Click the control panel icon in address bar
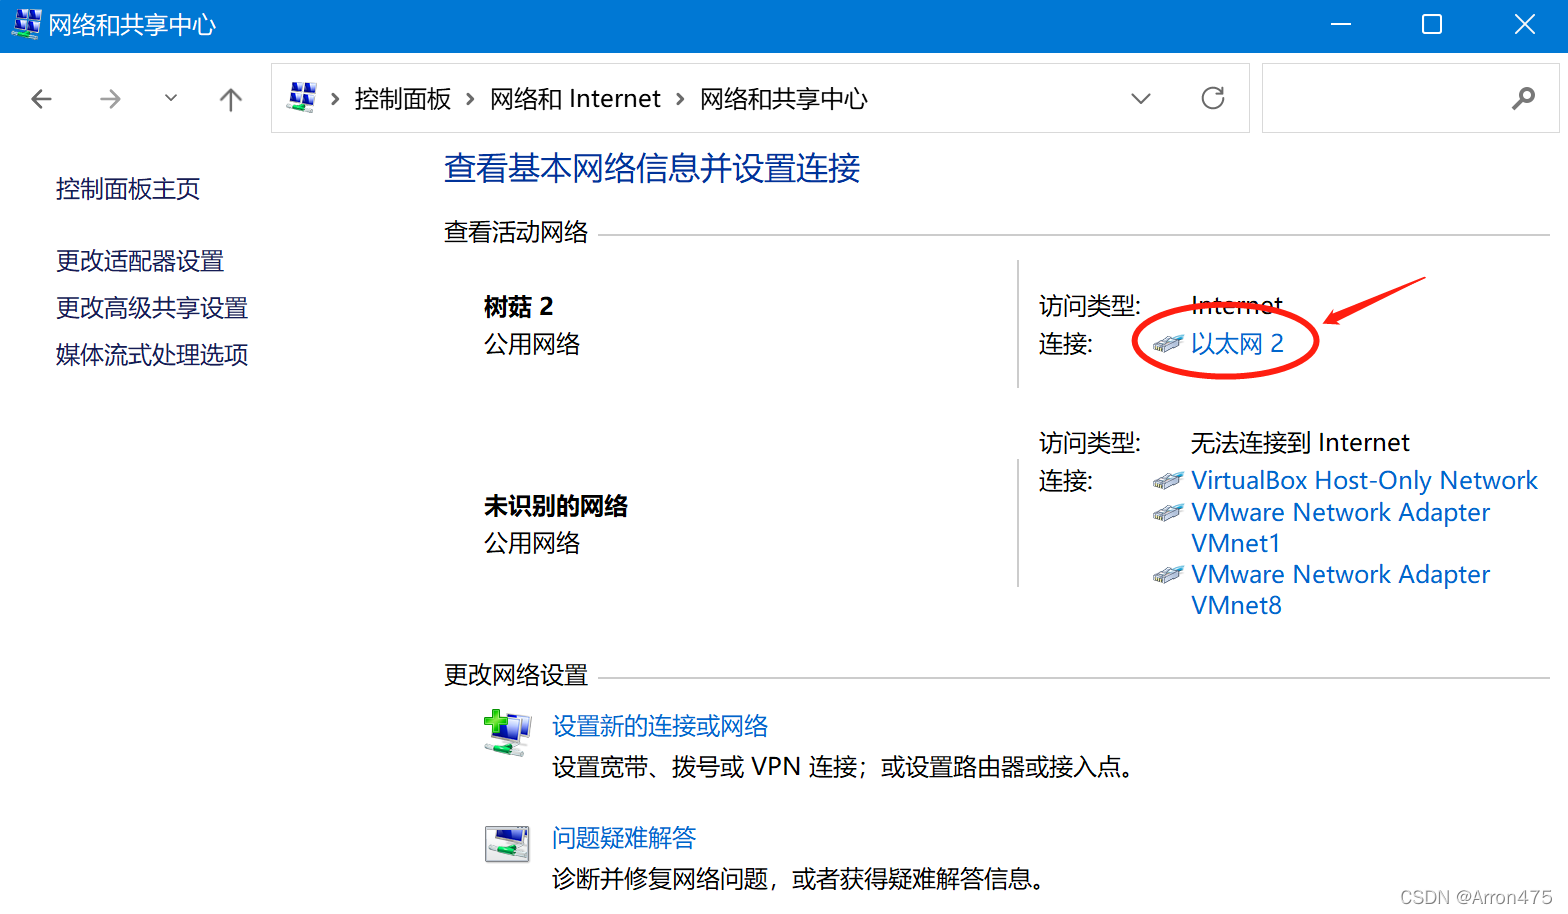 pyautogui.click(x=301, y=97)
